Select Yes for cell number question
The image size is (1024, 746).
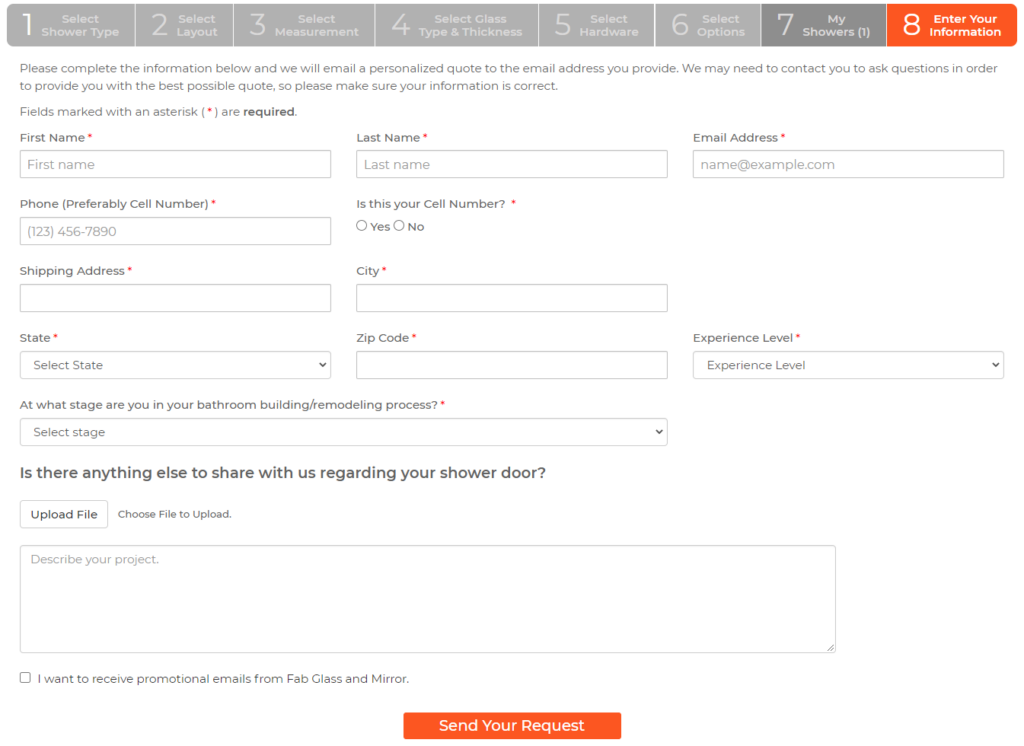[362, 225]
